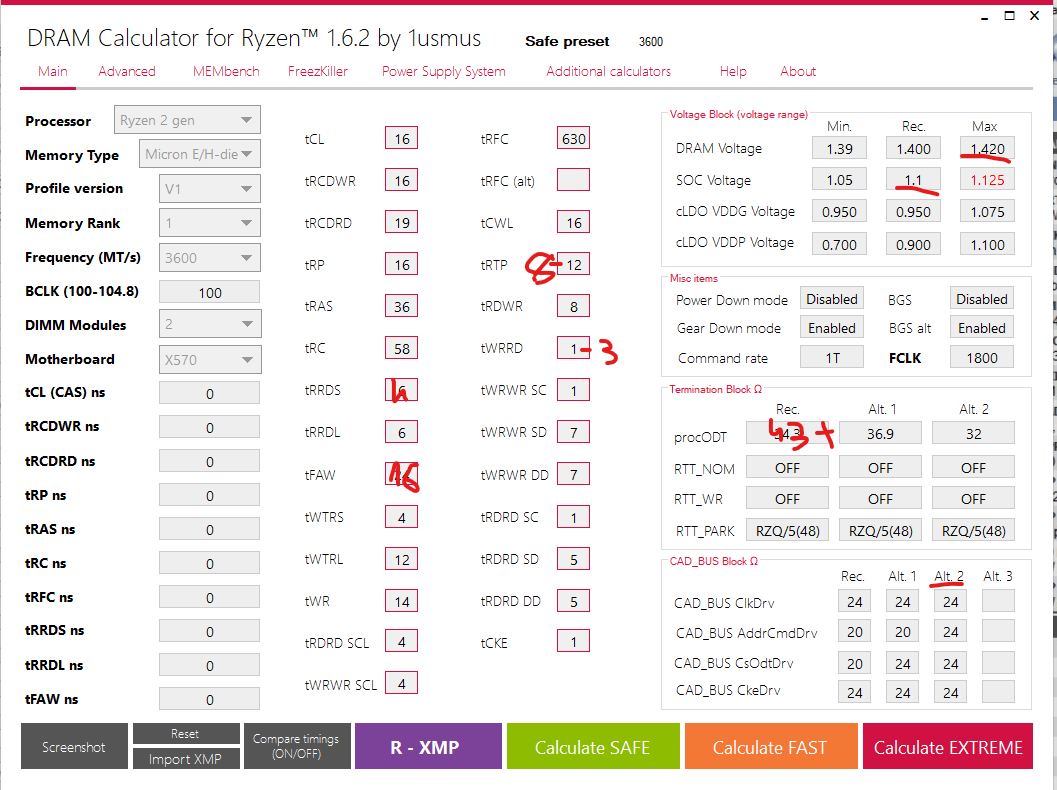Click RTT_NOM Rec. OFF value
The width and height of the screenshot is (1057, 790).
click(x=787, y=467)
